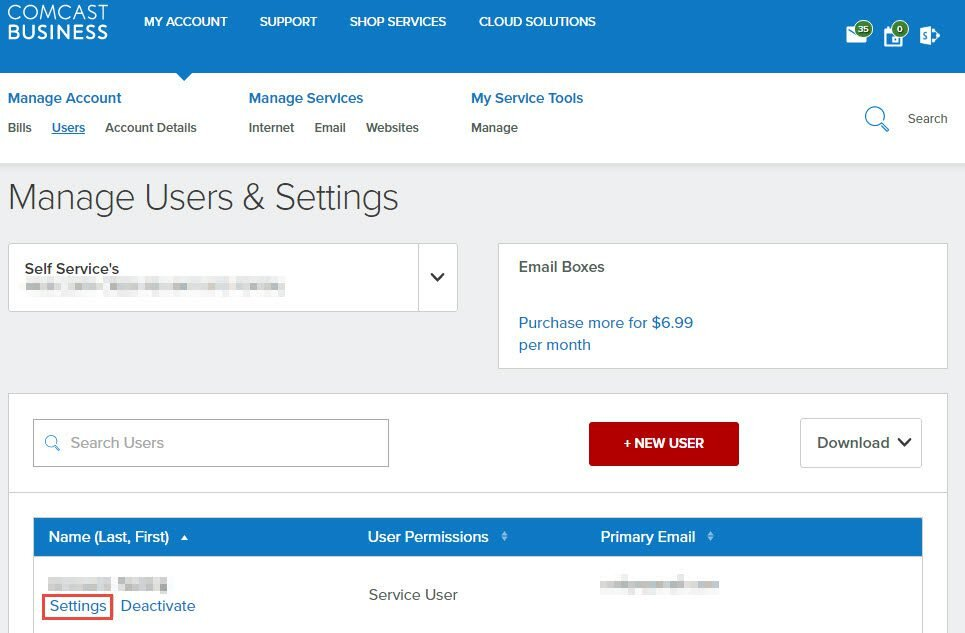Click the magnifier search icon in navigation
Image resolution: width=965 pixels, height=633 pixels.
[877, 119]
